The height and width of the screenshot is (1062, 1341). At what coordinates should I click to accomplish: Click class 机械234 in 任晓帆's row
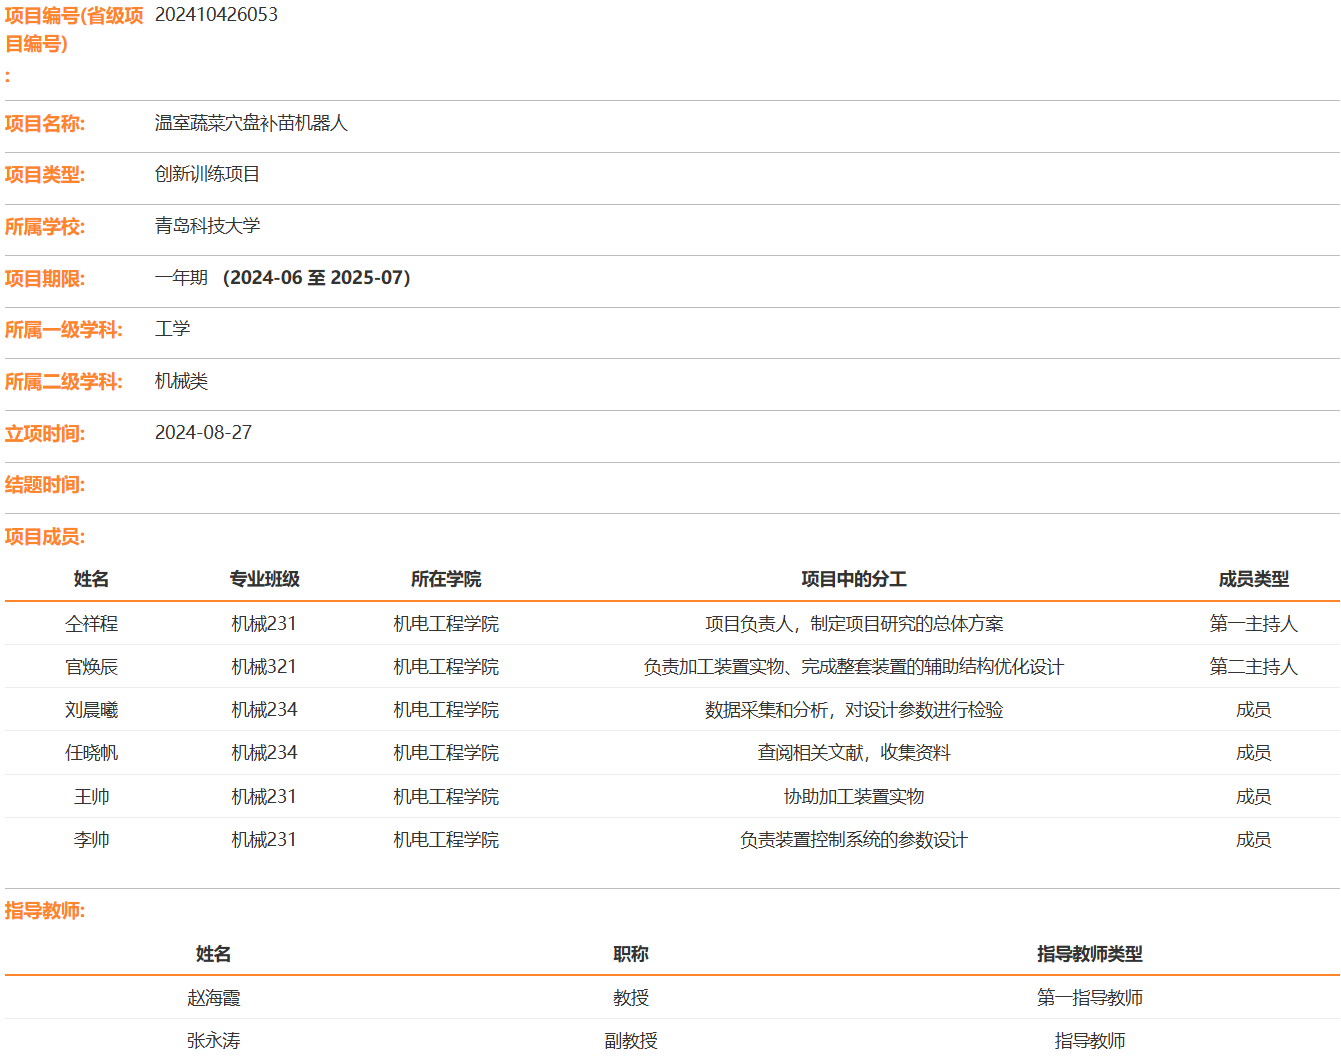264,753
